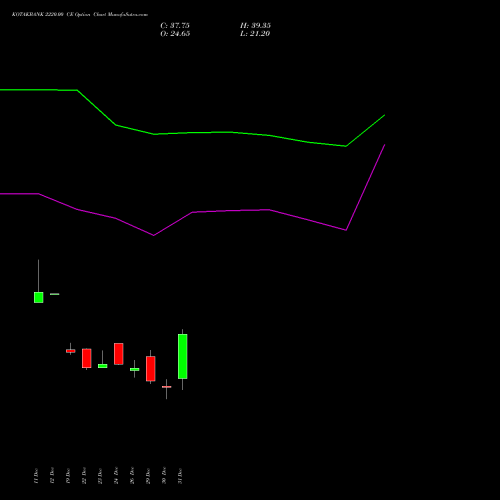This screenshot has height=500, width=500.
Task: Select the small green candle for 26 Dec
Action: tap(135, 369)
